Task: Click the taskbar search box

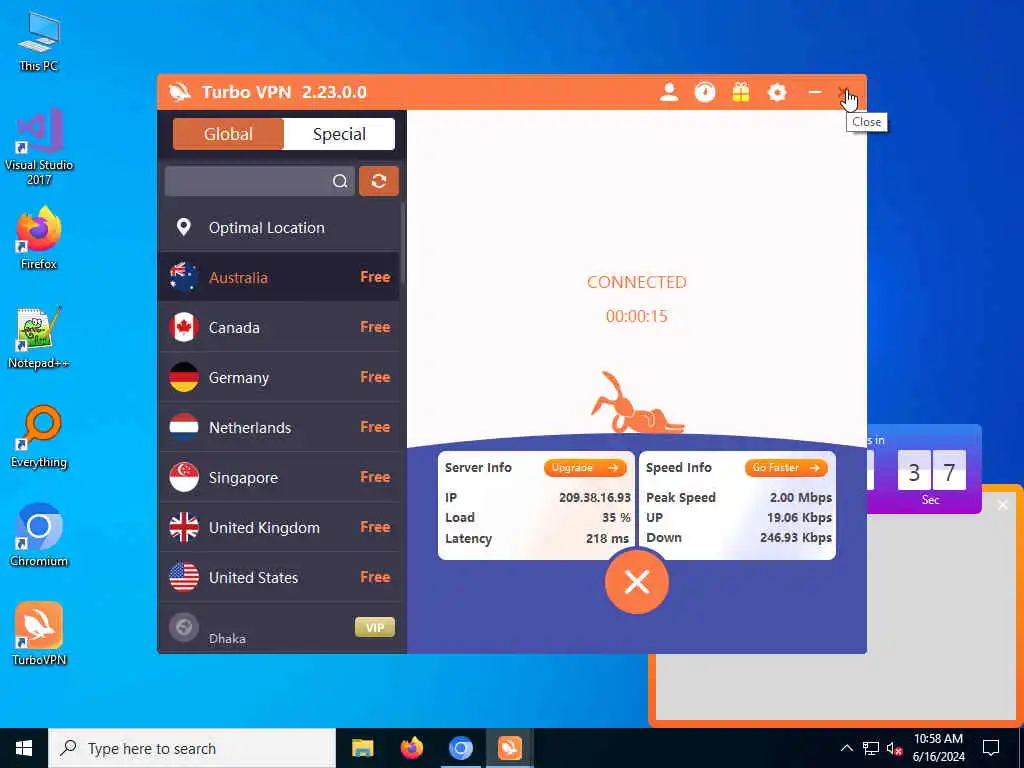Action: point(192,748)
